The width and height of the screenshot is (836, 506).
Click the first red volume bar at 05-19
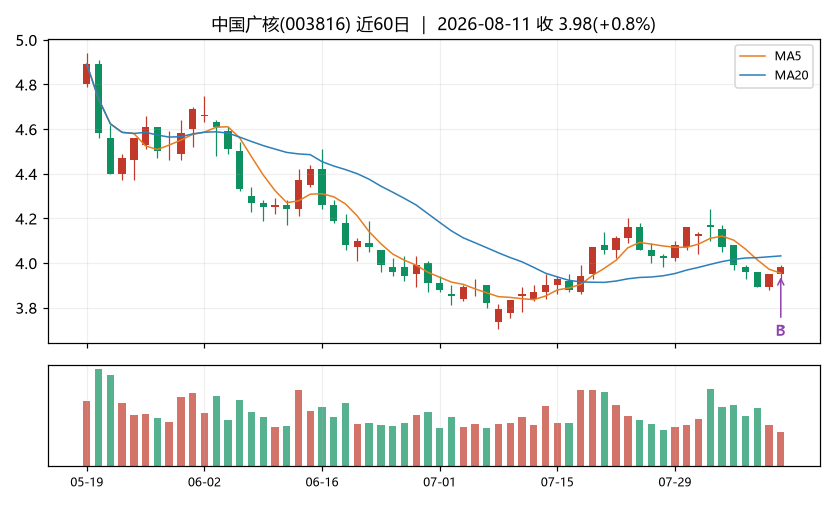point(86,433)
